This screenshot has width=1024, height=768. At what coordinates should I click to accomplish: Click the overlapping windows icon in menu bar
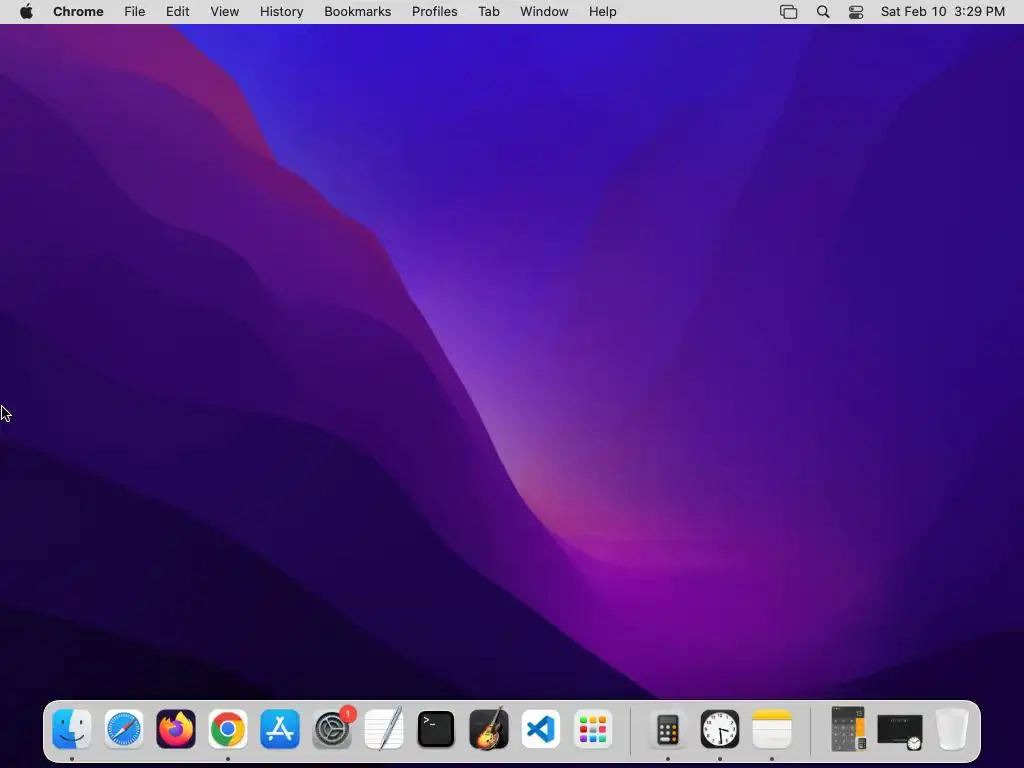[788, 12]
